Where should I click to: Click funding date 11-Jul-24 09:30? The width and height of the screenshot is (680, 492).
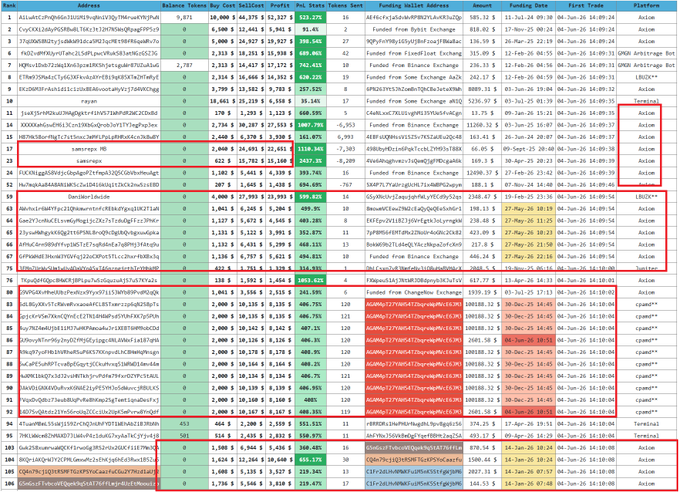click(529, 17)
